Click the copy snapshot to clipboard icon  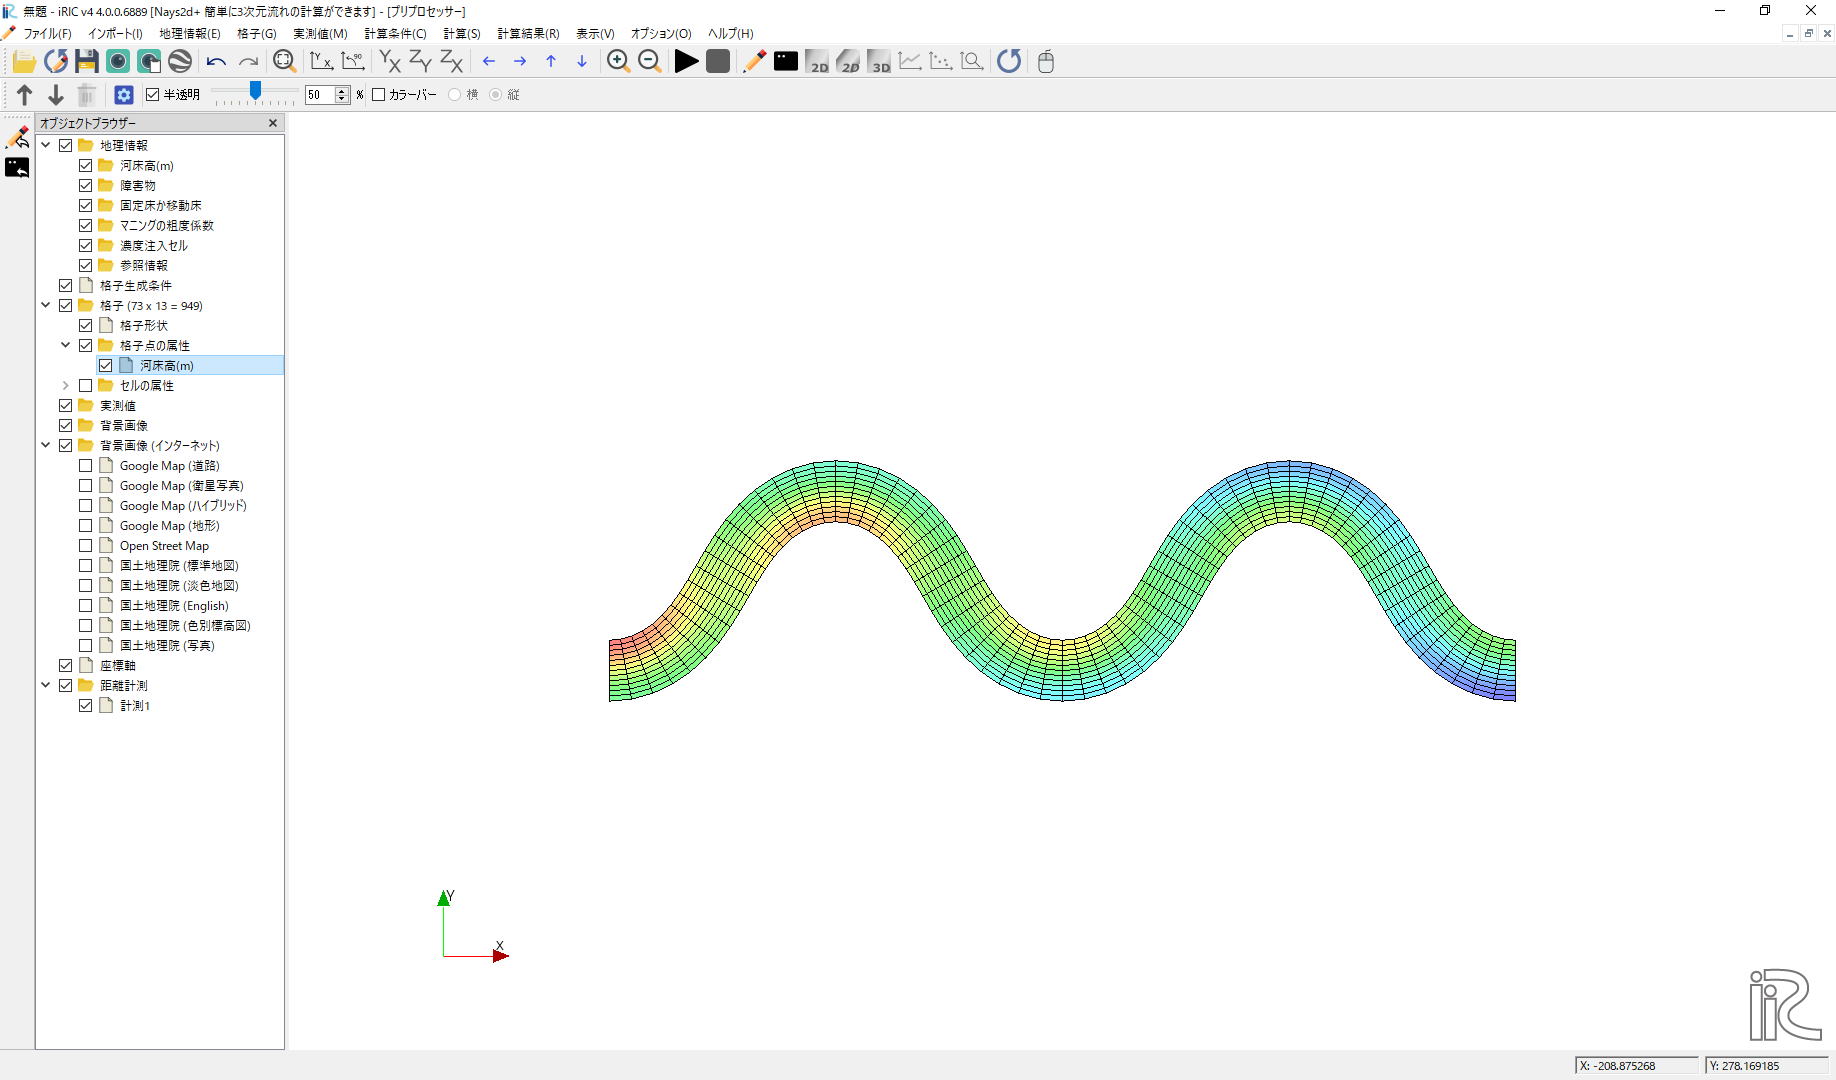click(149, 62)
